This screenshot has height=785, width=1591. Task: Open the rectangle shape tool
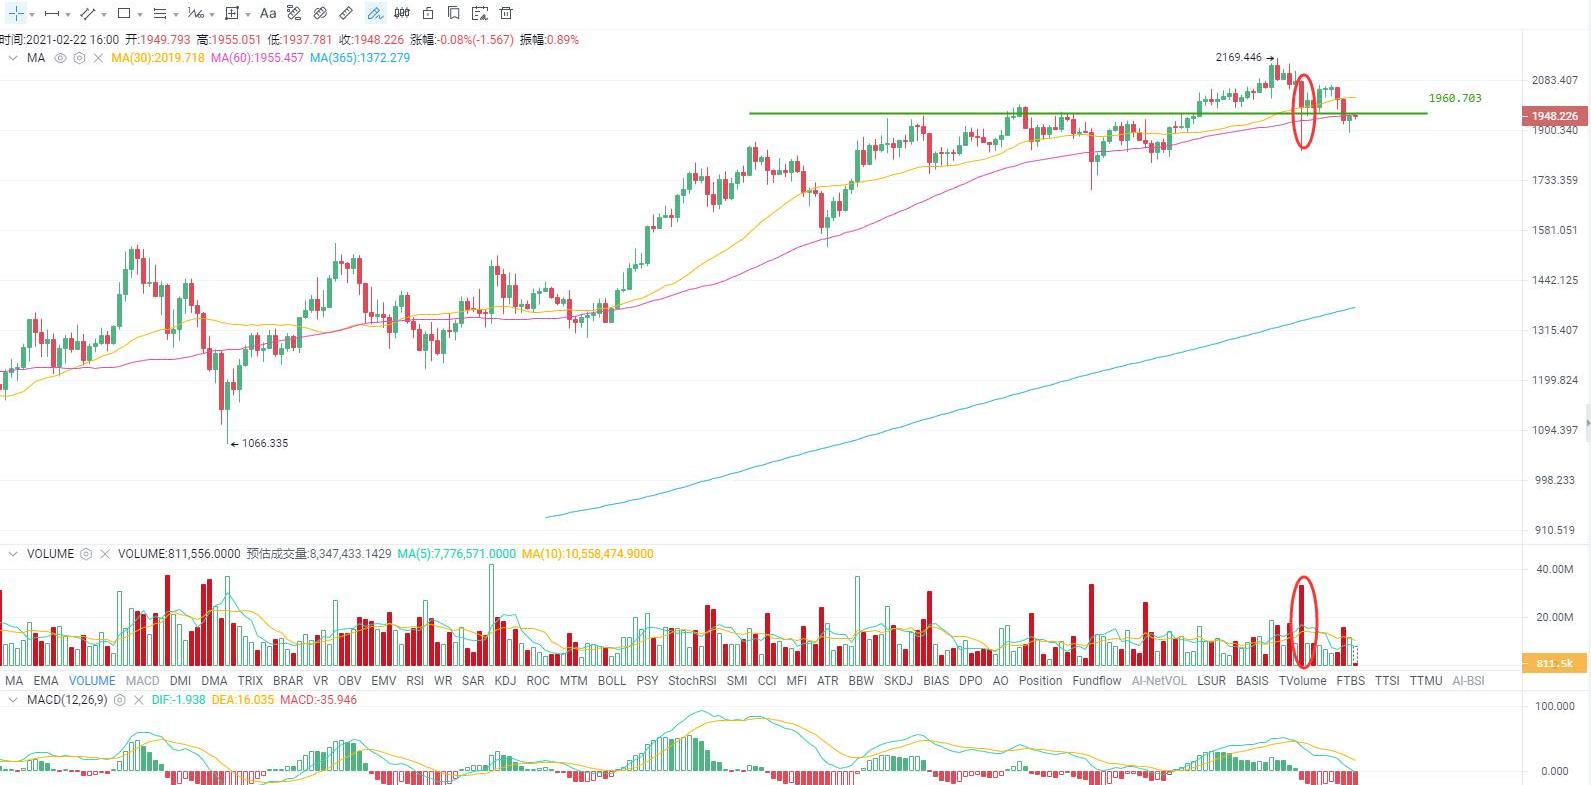click(x=124, y=13)
